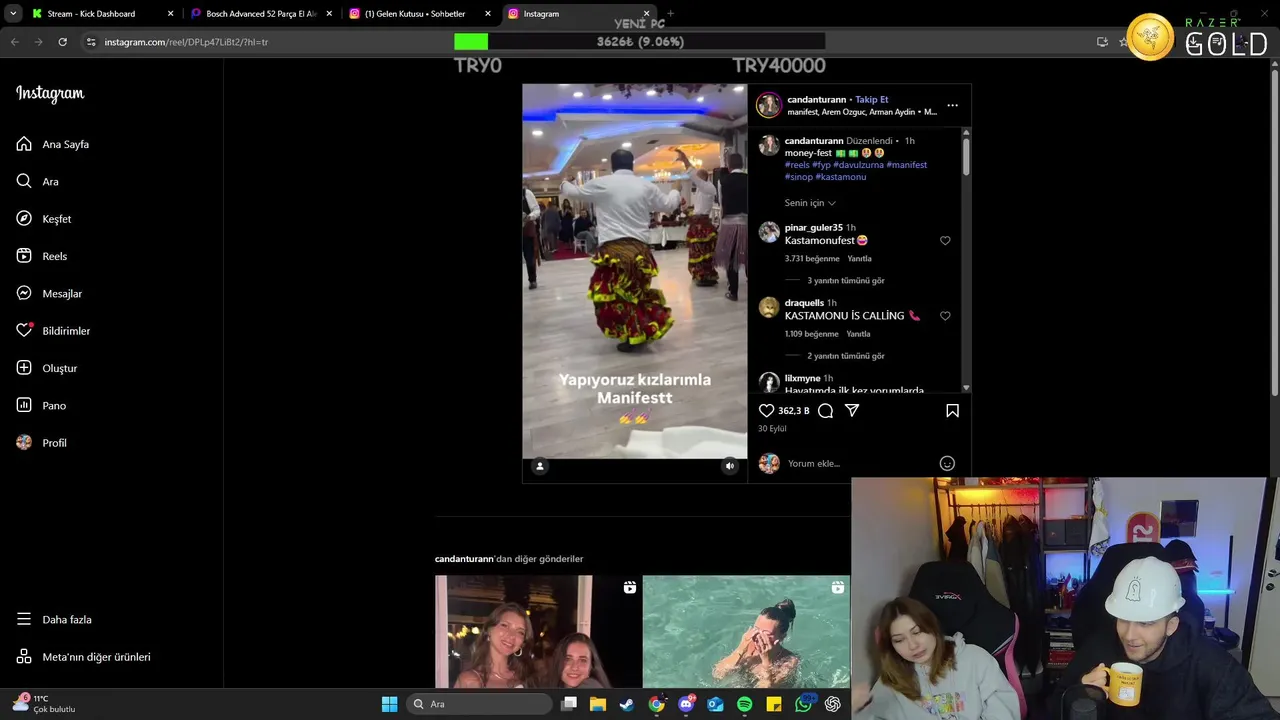1280x720 pixels.
Task: Open thumbnail of swimming woman reel
Action: point(746,631)
